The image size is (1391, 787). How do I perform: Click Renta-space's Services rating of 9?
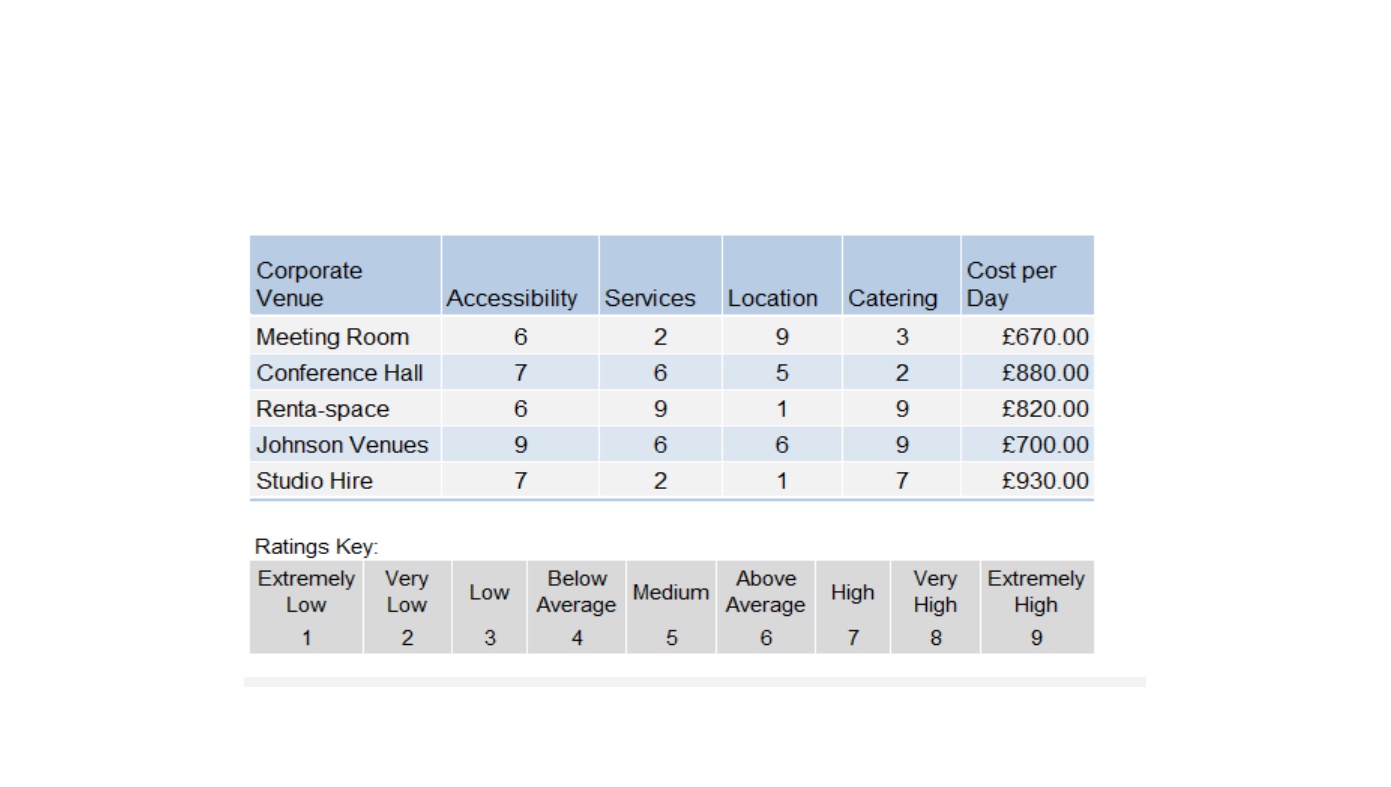click(x=660, y=410)
